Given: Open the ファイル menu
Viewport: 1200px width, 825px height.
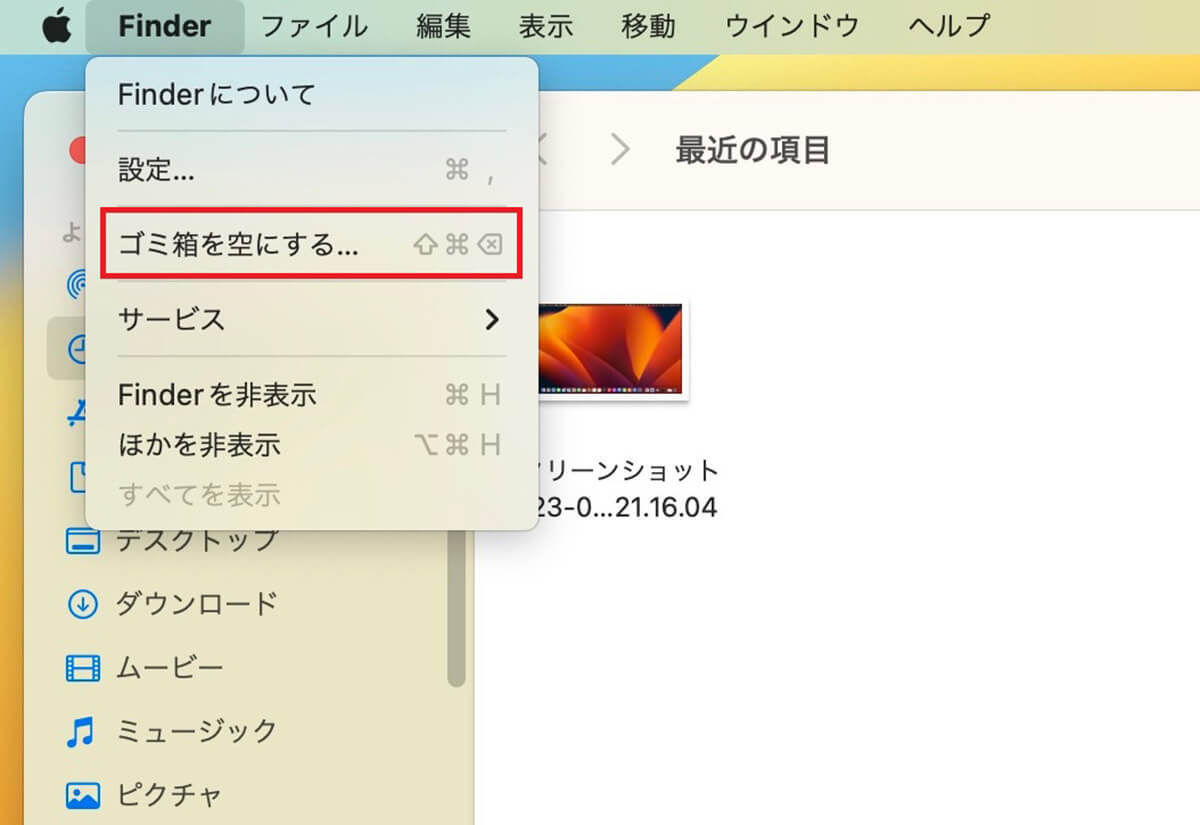Looking at the screenshot, I should tap(314, 26).
